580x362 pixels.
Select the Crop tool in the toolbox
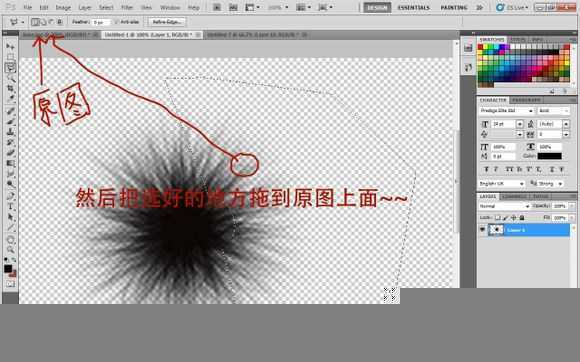[10, 89]
